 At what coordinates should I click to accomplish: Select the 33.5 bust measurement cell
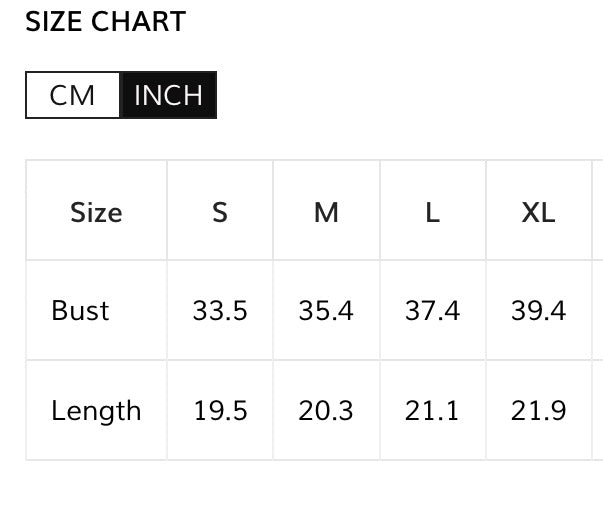(220, 311)
